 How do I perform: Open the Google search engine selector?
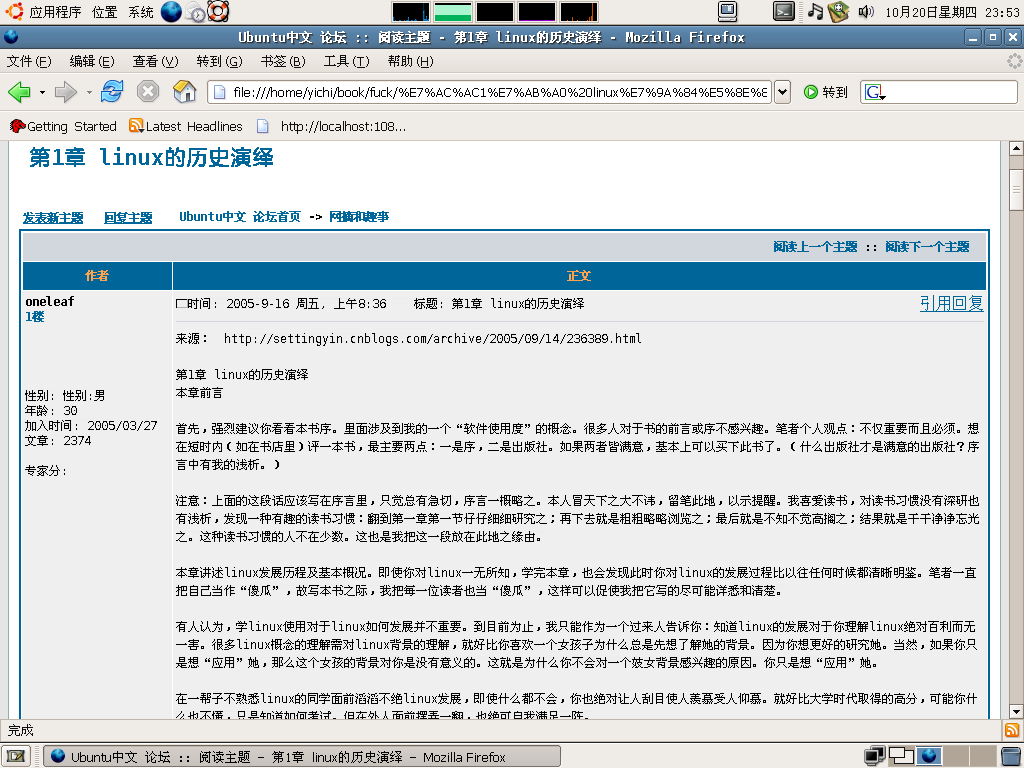pyautogui.click(x=875, y=92)
